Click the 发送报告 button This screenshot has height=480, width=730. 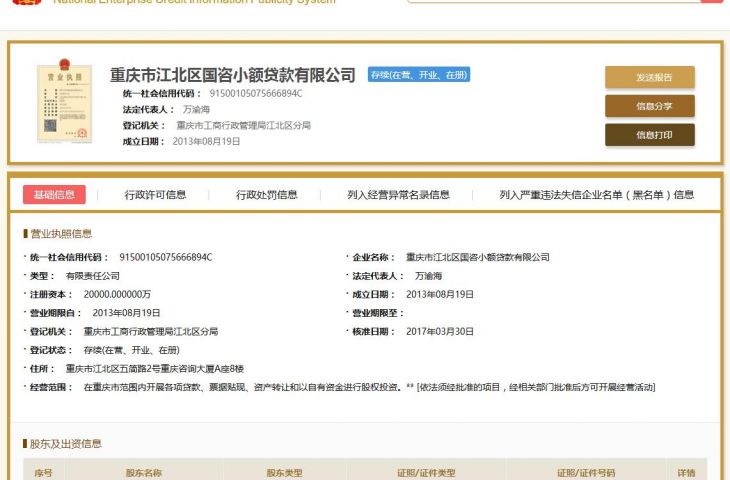pyautogui.click(x=650, y=77)
